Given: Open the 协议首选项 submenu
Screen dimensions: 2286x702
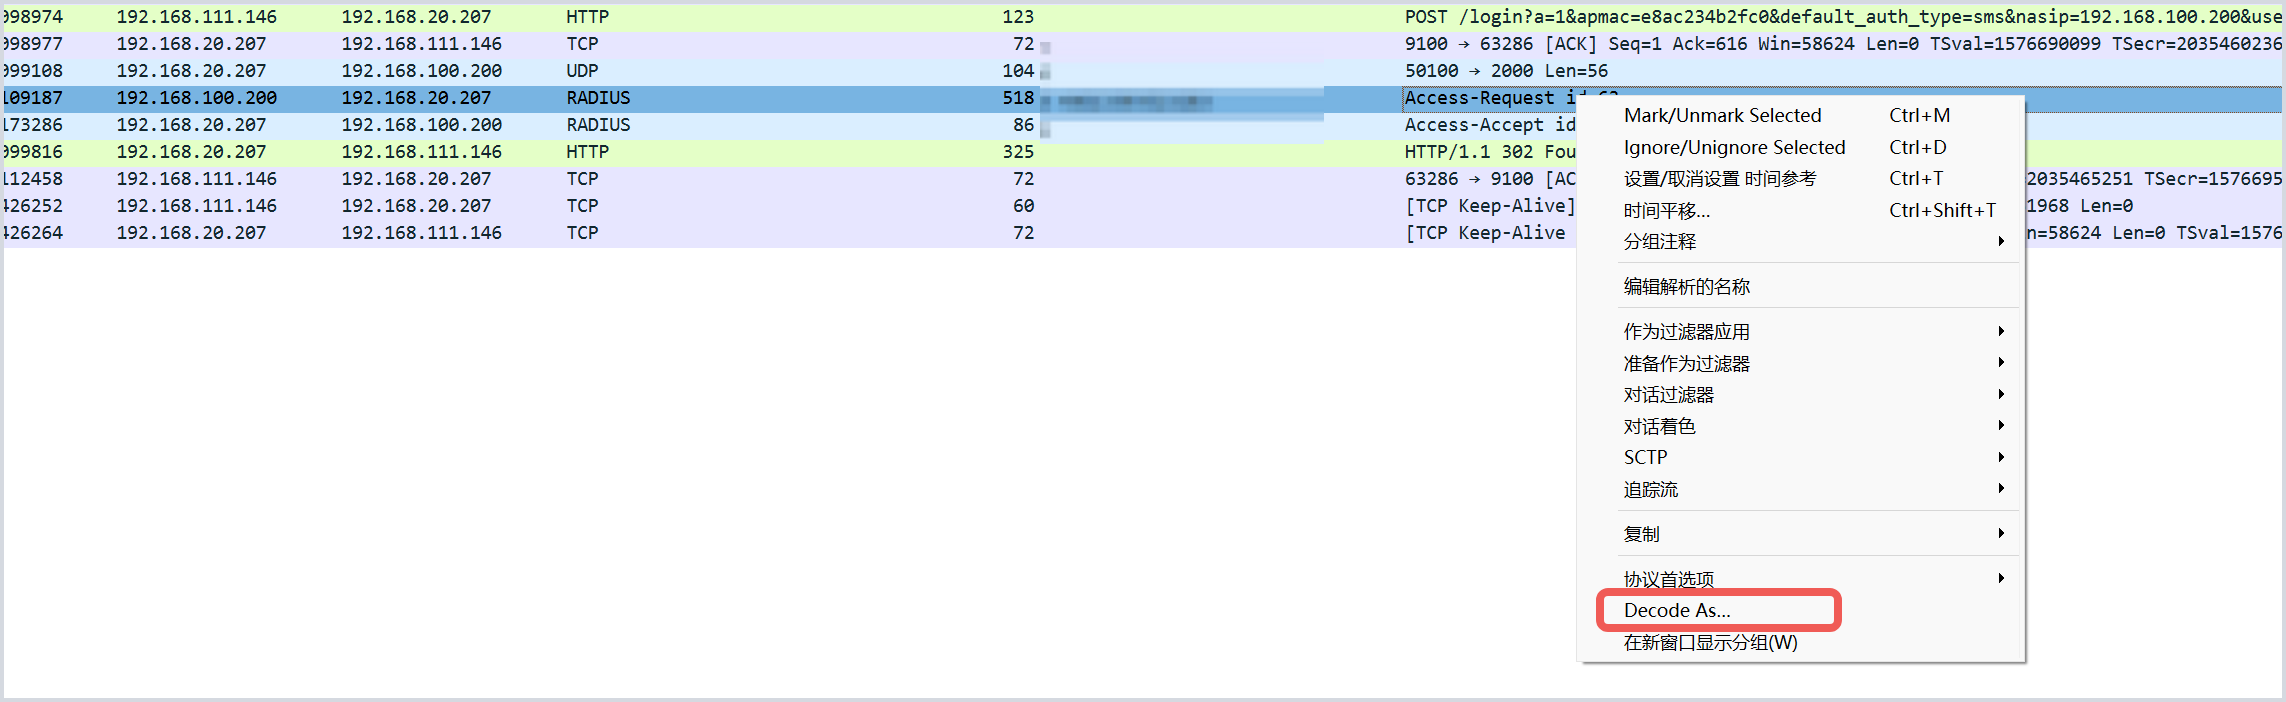Looking at the screenshot, I should click(x=1800, y=579).
